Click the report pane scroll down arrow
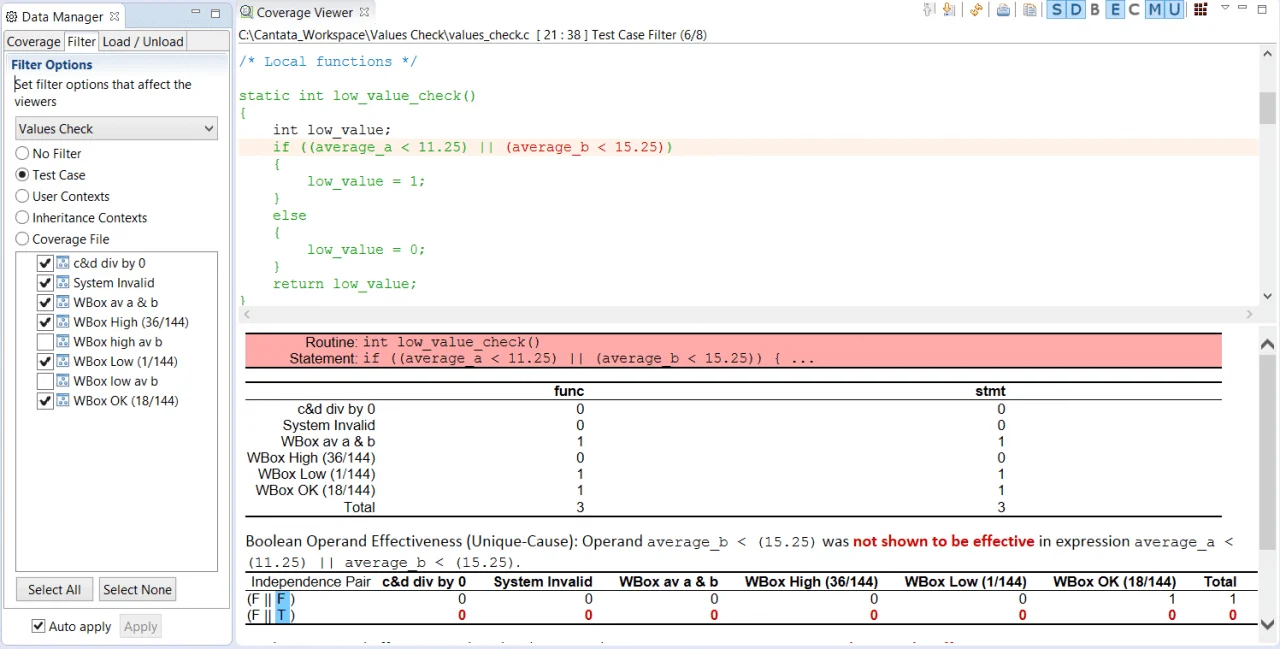1280x649 pixels. [x=1268, y=625]
